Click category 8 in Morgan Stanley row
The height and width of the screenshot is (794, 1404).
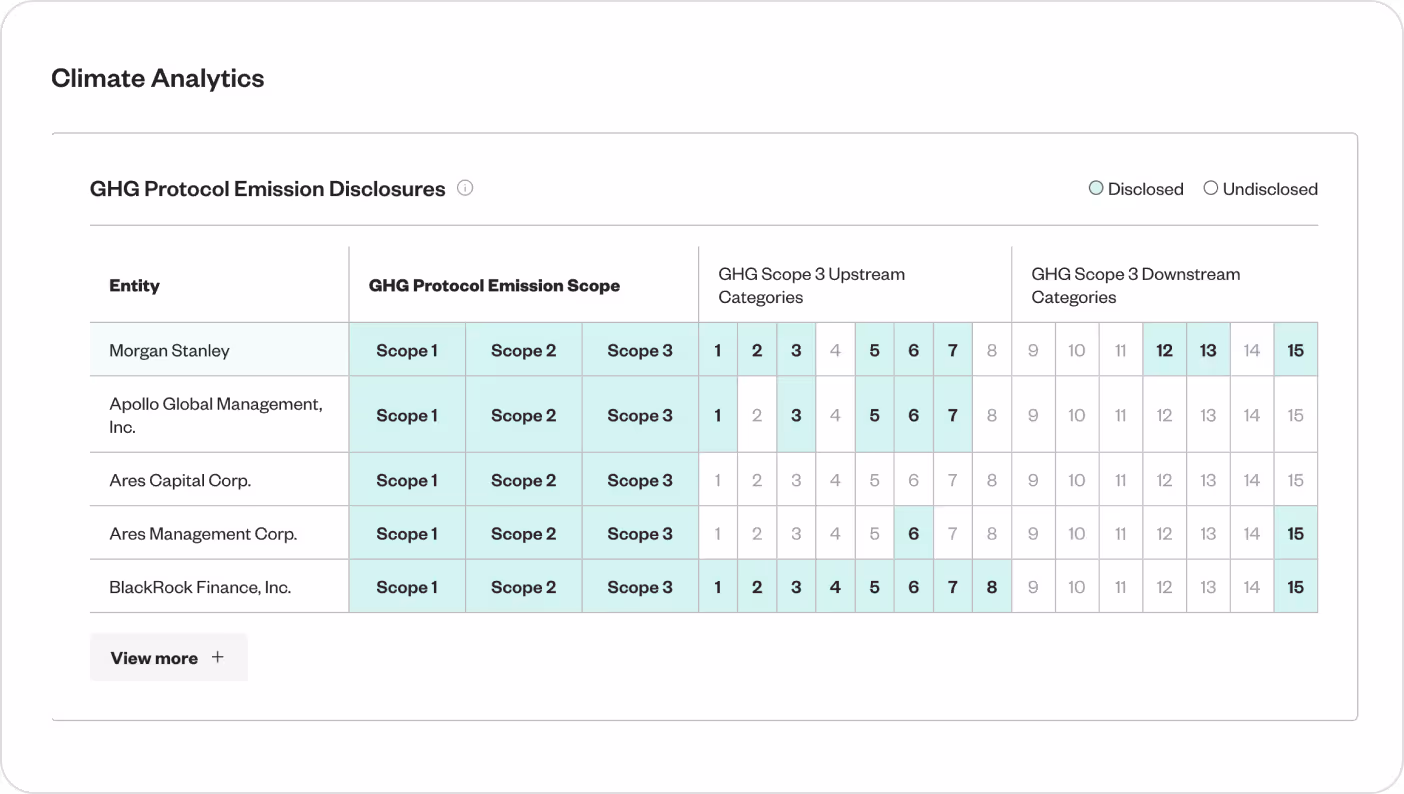[x=992, y=350]
